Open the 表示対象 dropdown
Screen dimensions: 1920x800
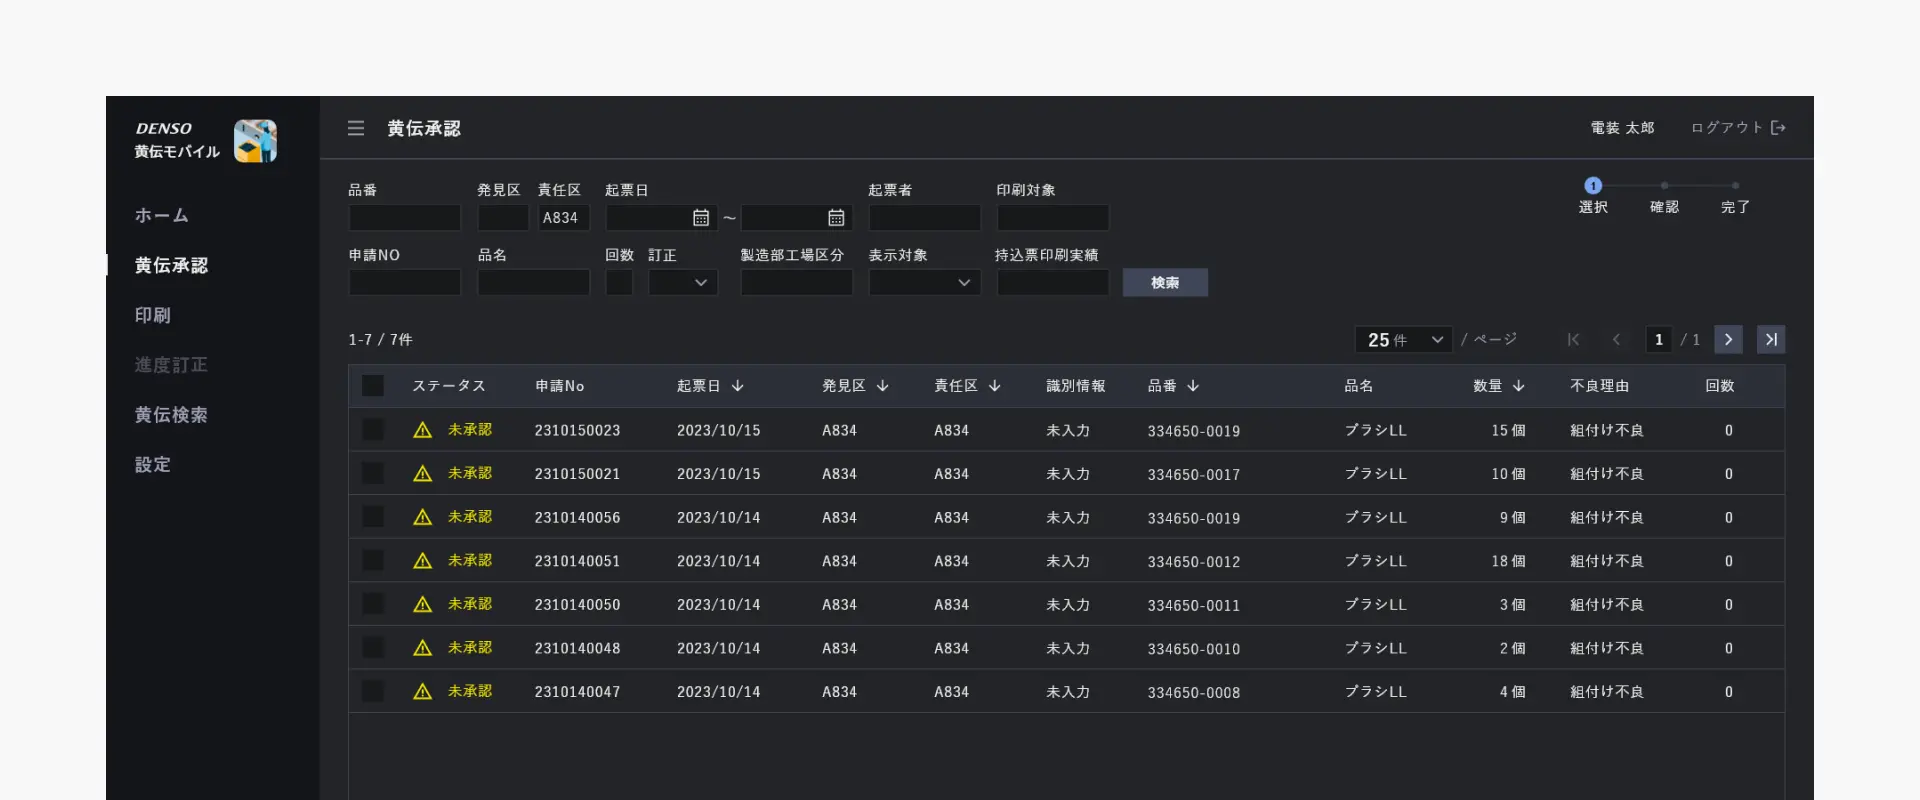(x=924, y=283)
